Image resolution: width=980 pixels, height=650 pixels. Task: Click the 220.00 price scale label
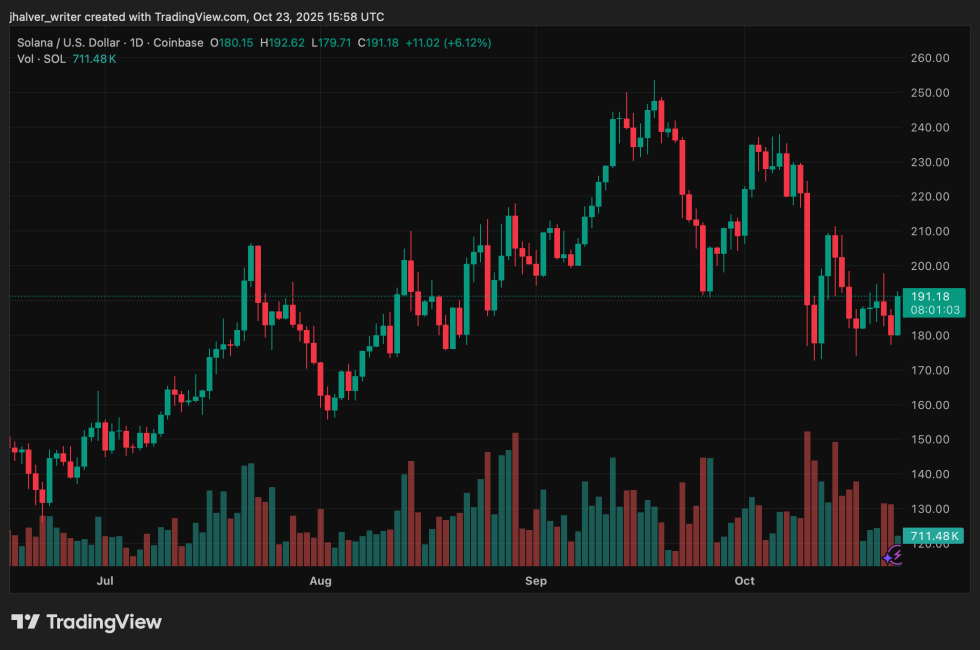929,197
